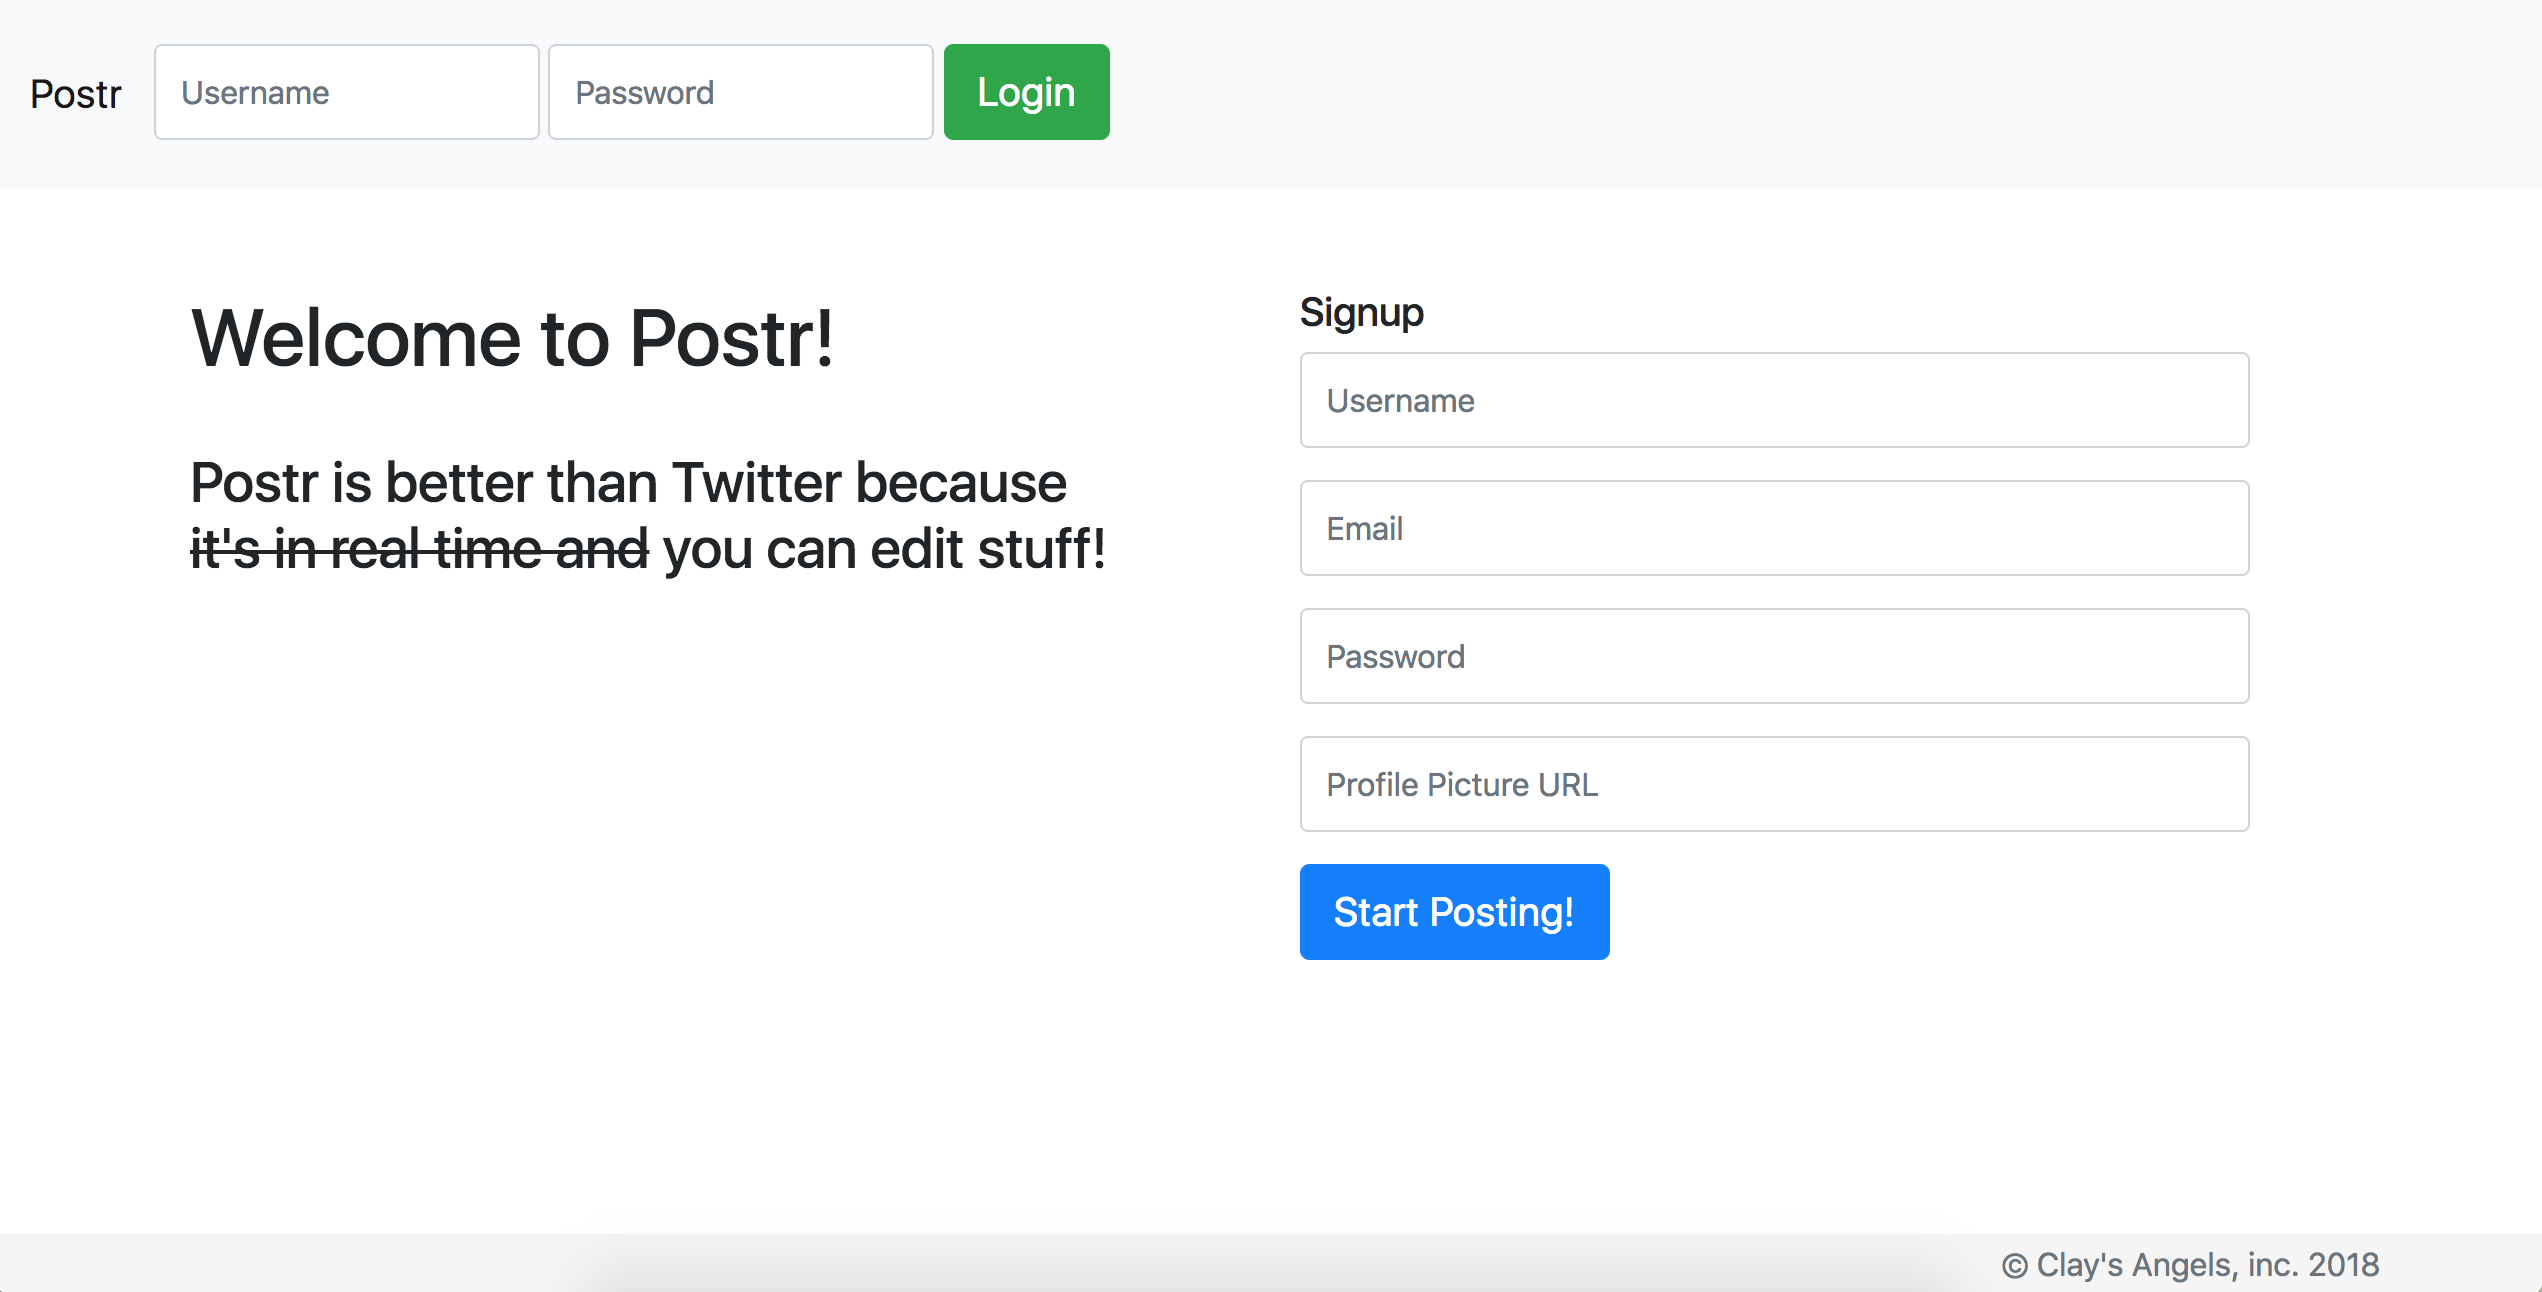
Task: Select the Email field in Signup
Action: pyautogui.click(x=1774, y=528)
